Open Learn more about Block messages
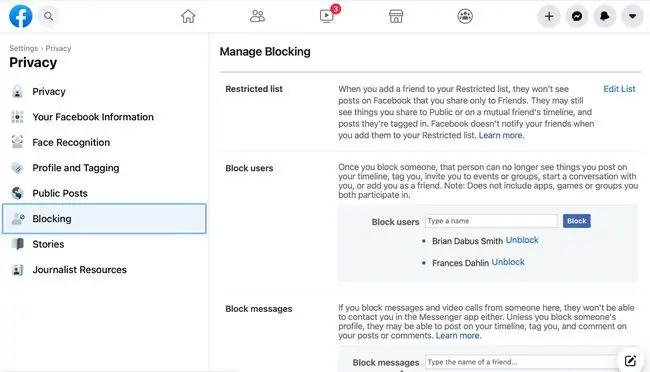Viewport: 650px width, 372px height. (457, 336)
